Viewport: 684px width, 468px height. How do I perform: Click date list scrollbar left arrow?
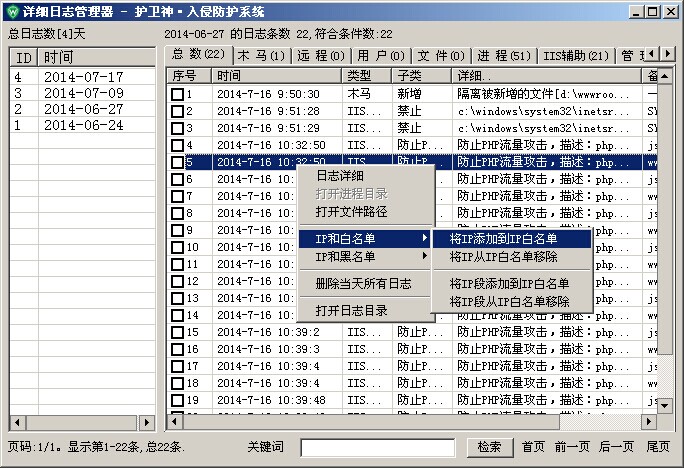pyautogui.click(x=17, y=422)
